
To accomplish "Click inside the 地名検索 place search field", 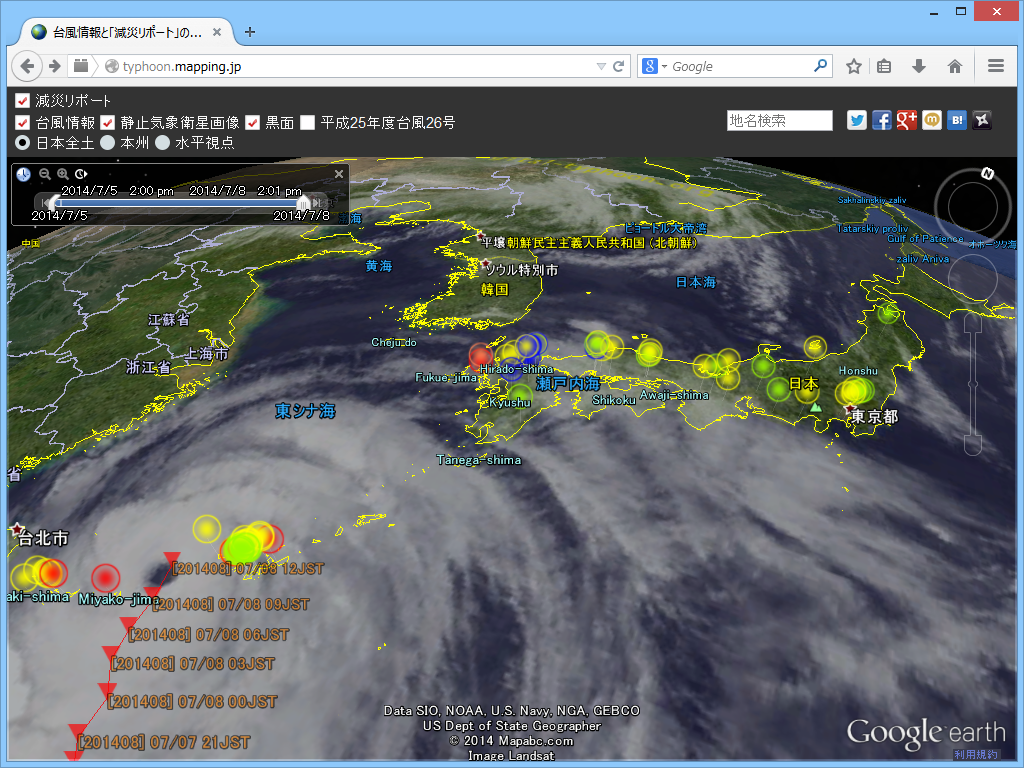I will pyautogui.click(x=780, y=121).
